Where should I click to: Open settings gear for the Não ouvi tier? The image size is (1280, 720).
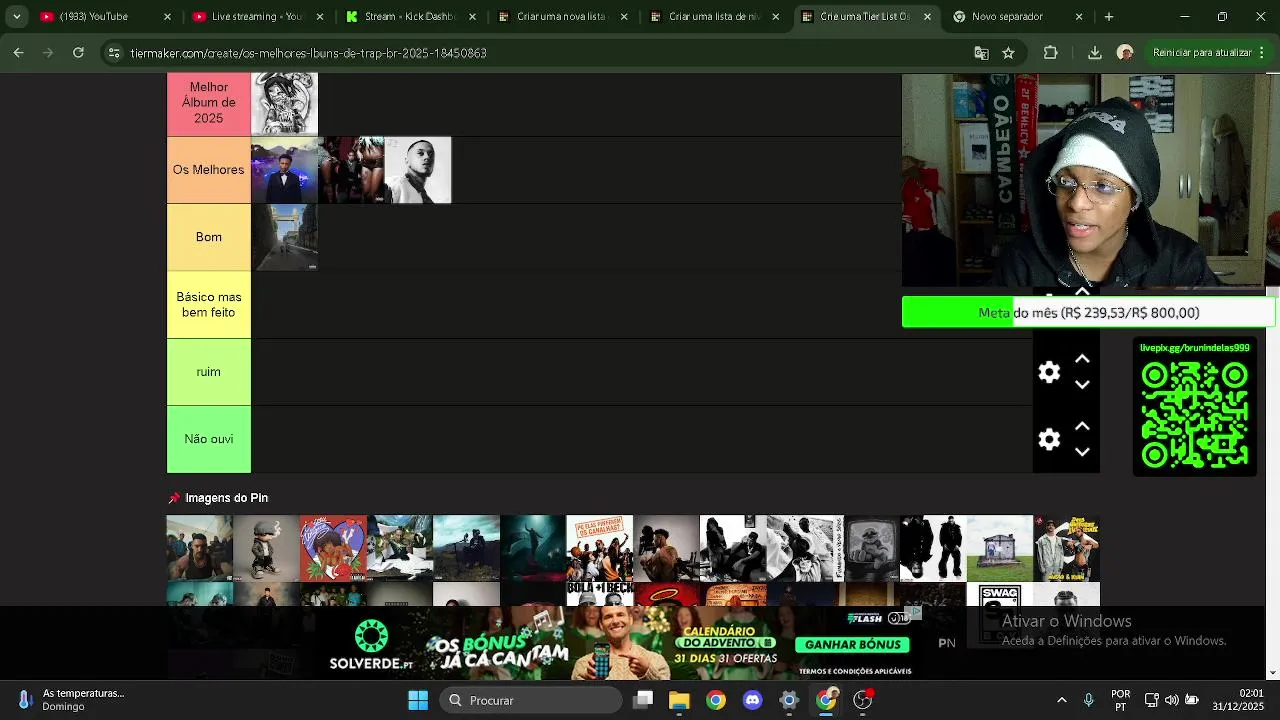[1049, 439]
